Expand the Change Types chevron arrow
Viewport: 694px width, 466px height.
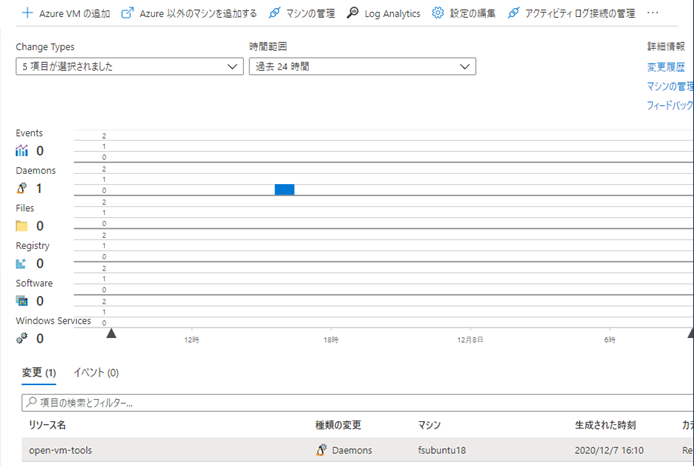[x=232, y=67]
